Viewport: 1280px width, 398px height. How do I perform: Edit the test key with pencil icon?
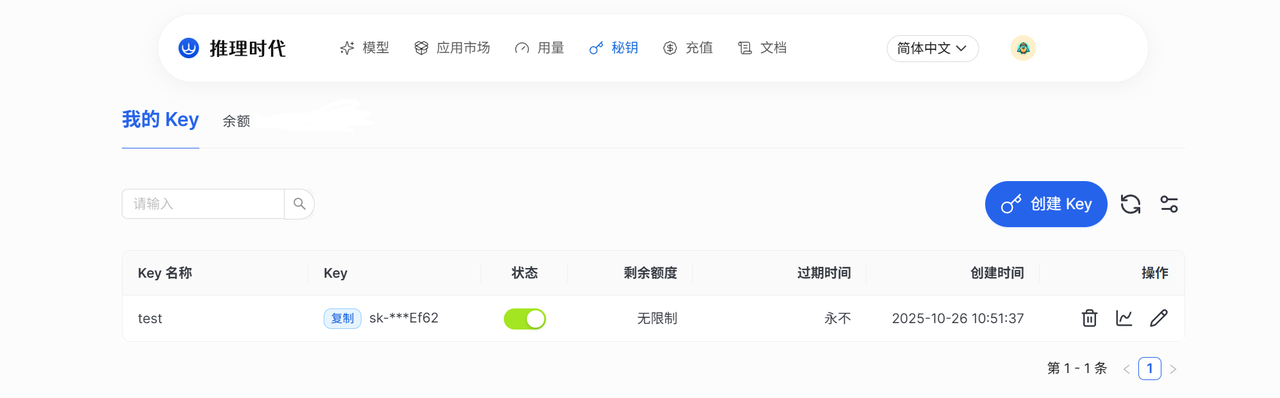pyautogui.click(x=1159, y=318)
